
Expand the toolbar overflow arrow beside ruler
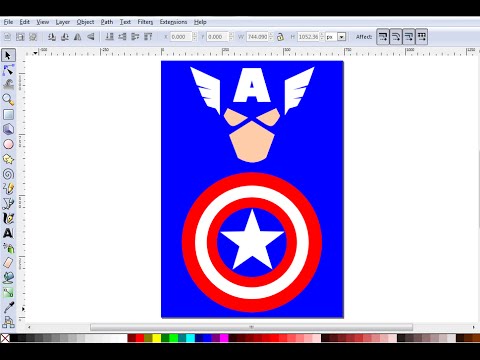point(35,53)
